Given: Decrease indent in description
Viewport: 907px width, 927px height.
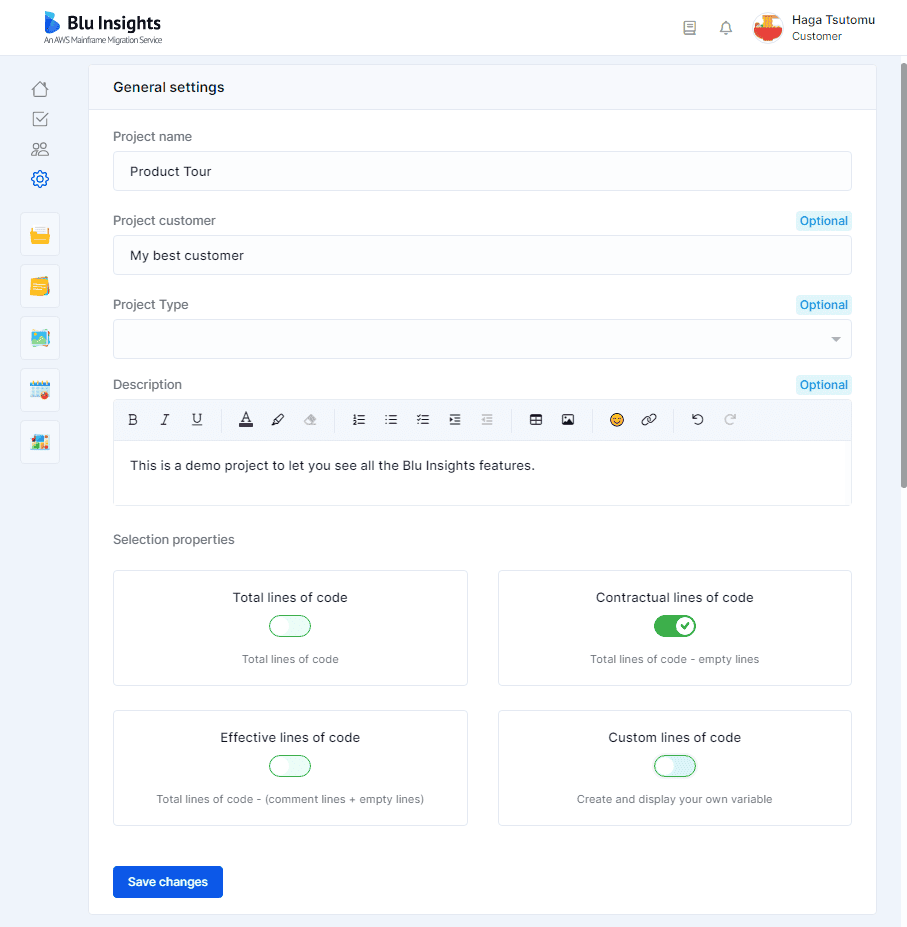Looking at the screenshot, I should [487, 420].
